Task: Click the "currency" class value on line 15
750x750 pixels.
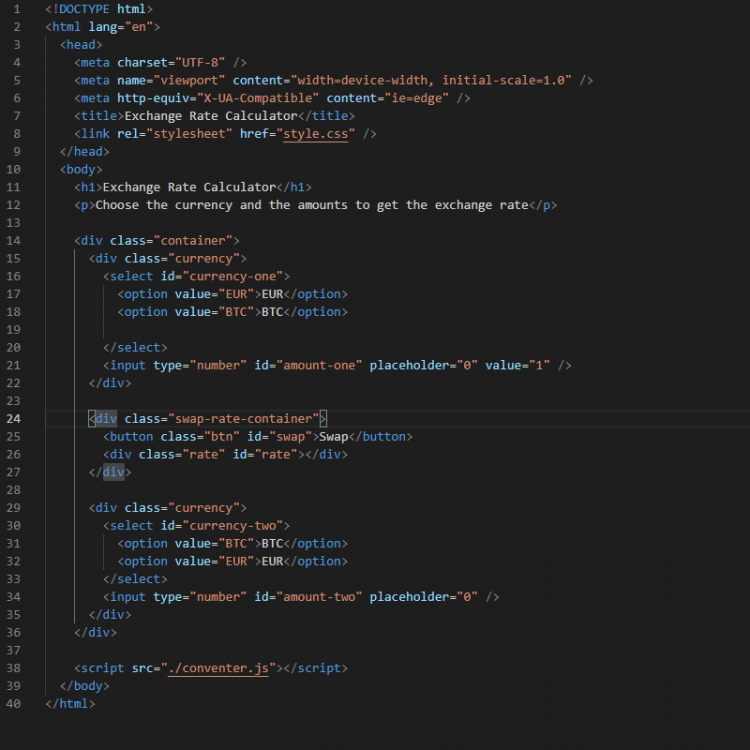Action: [x=204, y=259]
